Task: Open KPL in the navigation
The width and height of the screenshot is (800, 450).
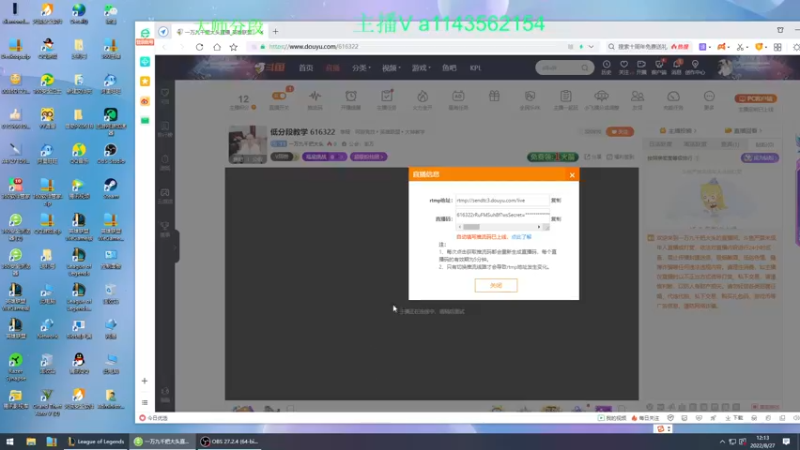Action: 476,68
